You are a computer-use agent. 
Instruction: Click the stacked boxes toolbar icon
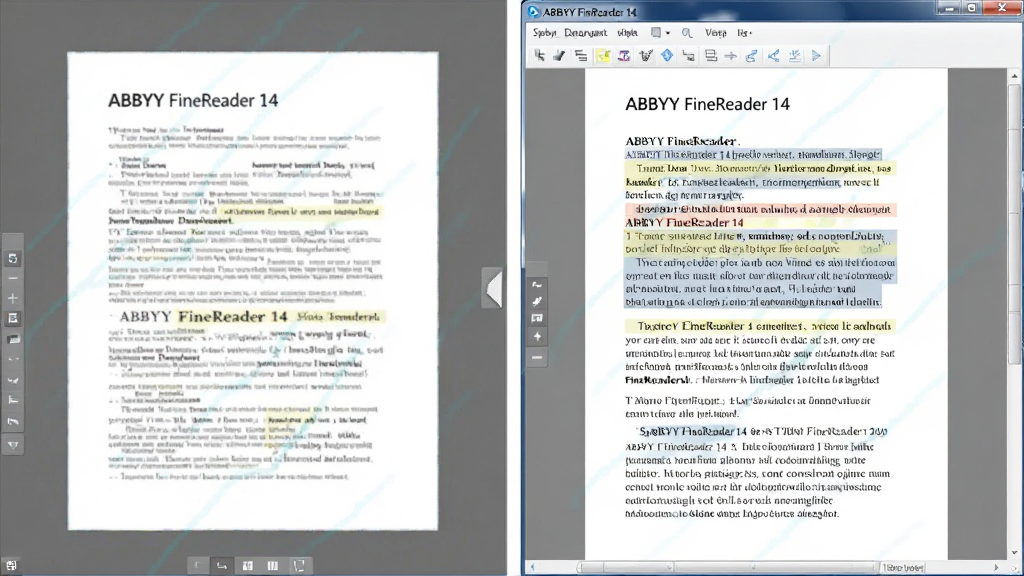pos(711,56)
